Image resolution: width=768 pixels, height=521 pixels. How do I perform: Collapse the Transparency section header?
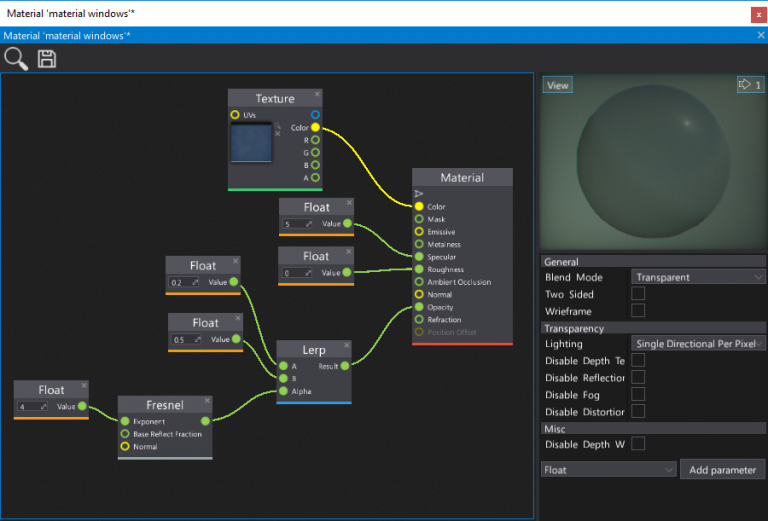tap(574, 328)
